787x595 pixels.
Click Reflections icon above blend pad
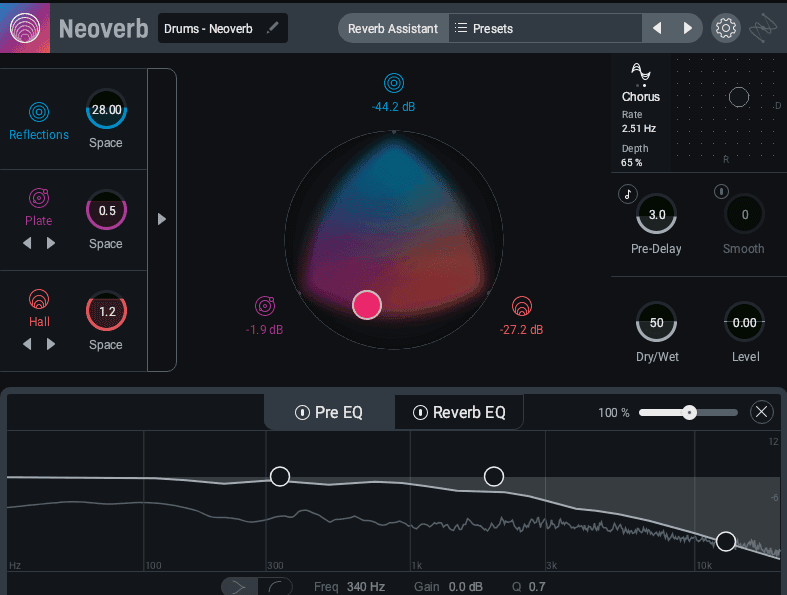click(x=394, y=83)
